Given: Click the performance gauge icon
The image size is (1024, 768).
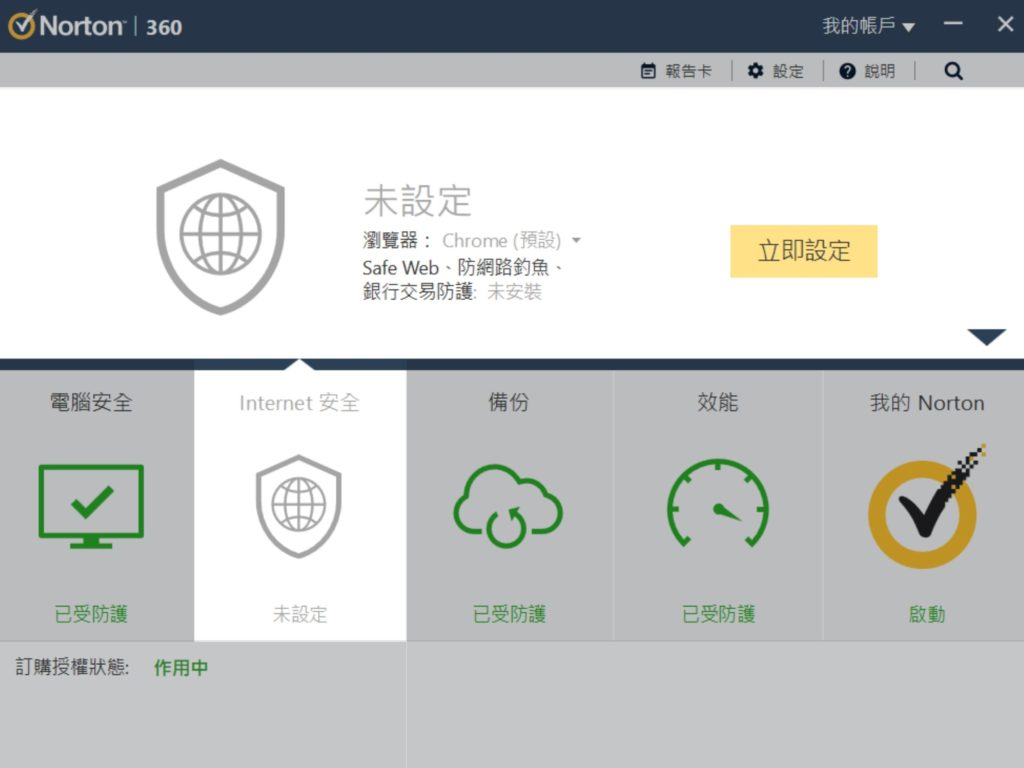Looking at the screenshot, I should (718, 503).
